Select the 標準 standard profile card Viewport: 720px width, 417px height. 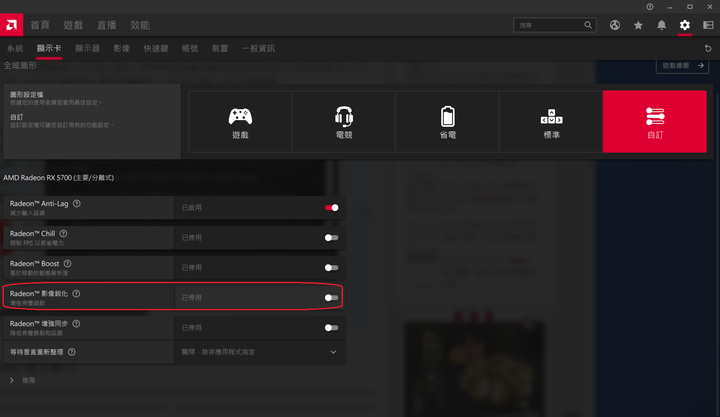551,121
